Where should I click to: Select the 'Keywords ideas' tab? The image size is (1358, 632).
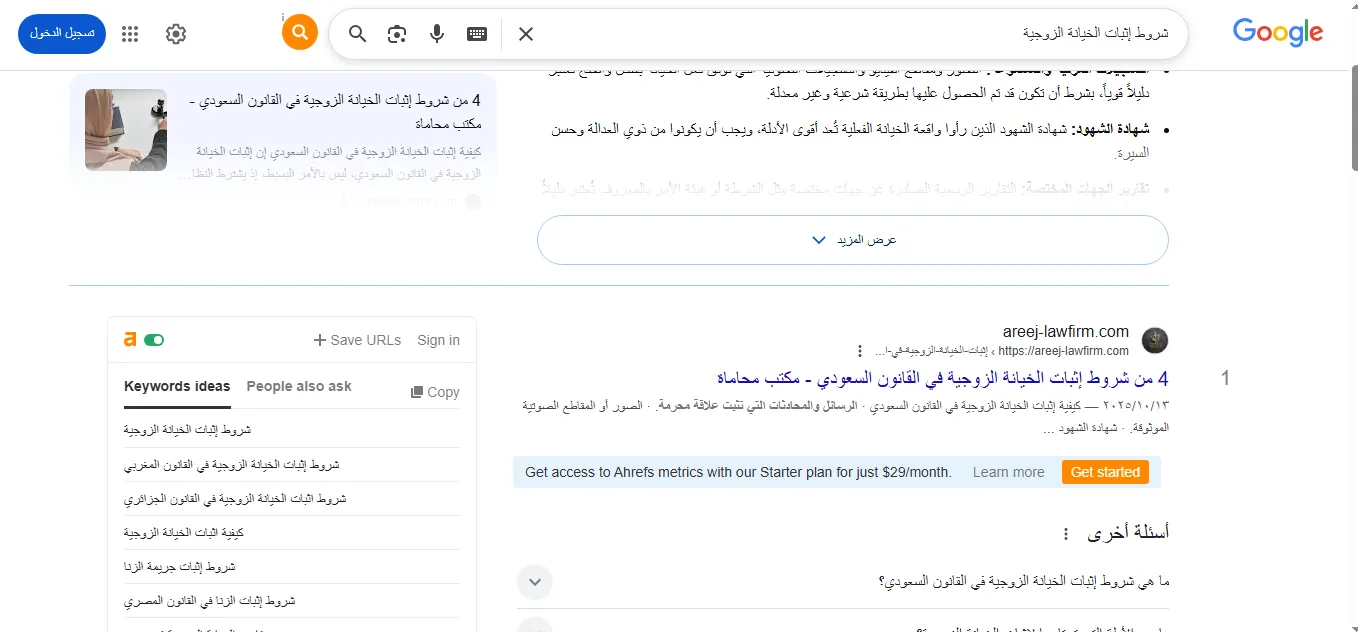tap(177, 386)
